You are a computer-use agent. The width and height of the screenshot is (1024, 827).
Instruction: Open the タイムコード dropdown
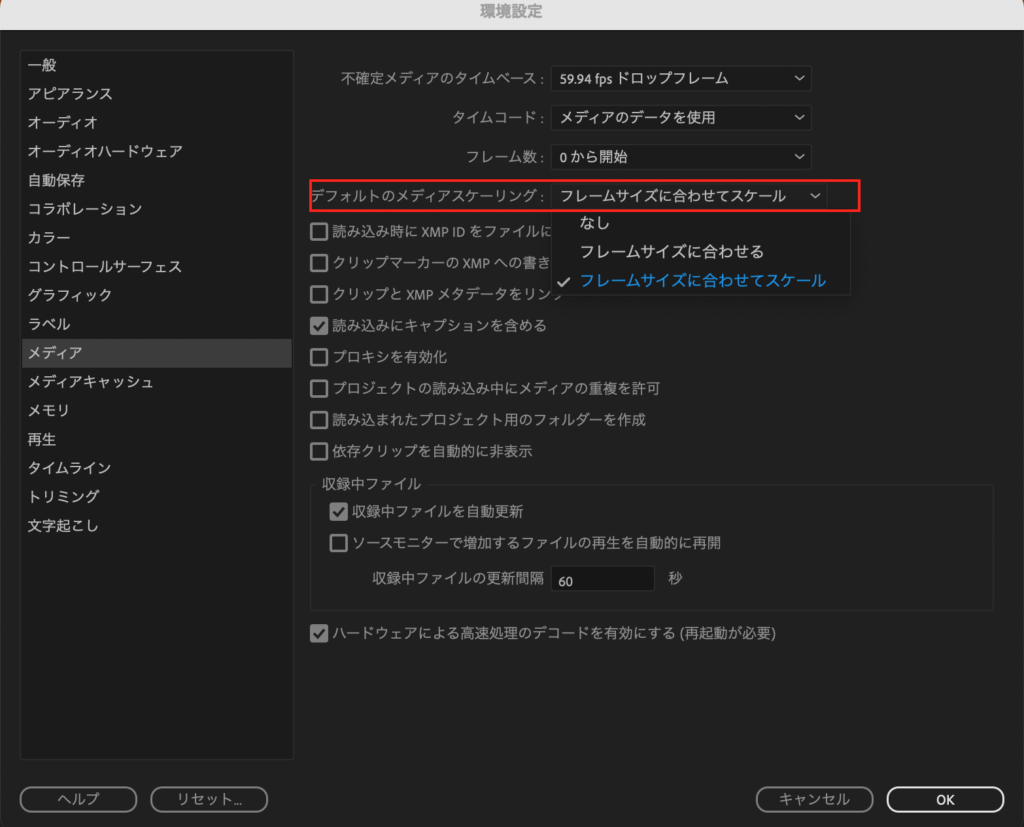click(x=680, y=117)
